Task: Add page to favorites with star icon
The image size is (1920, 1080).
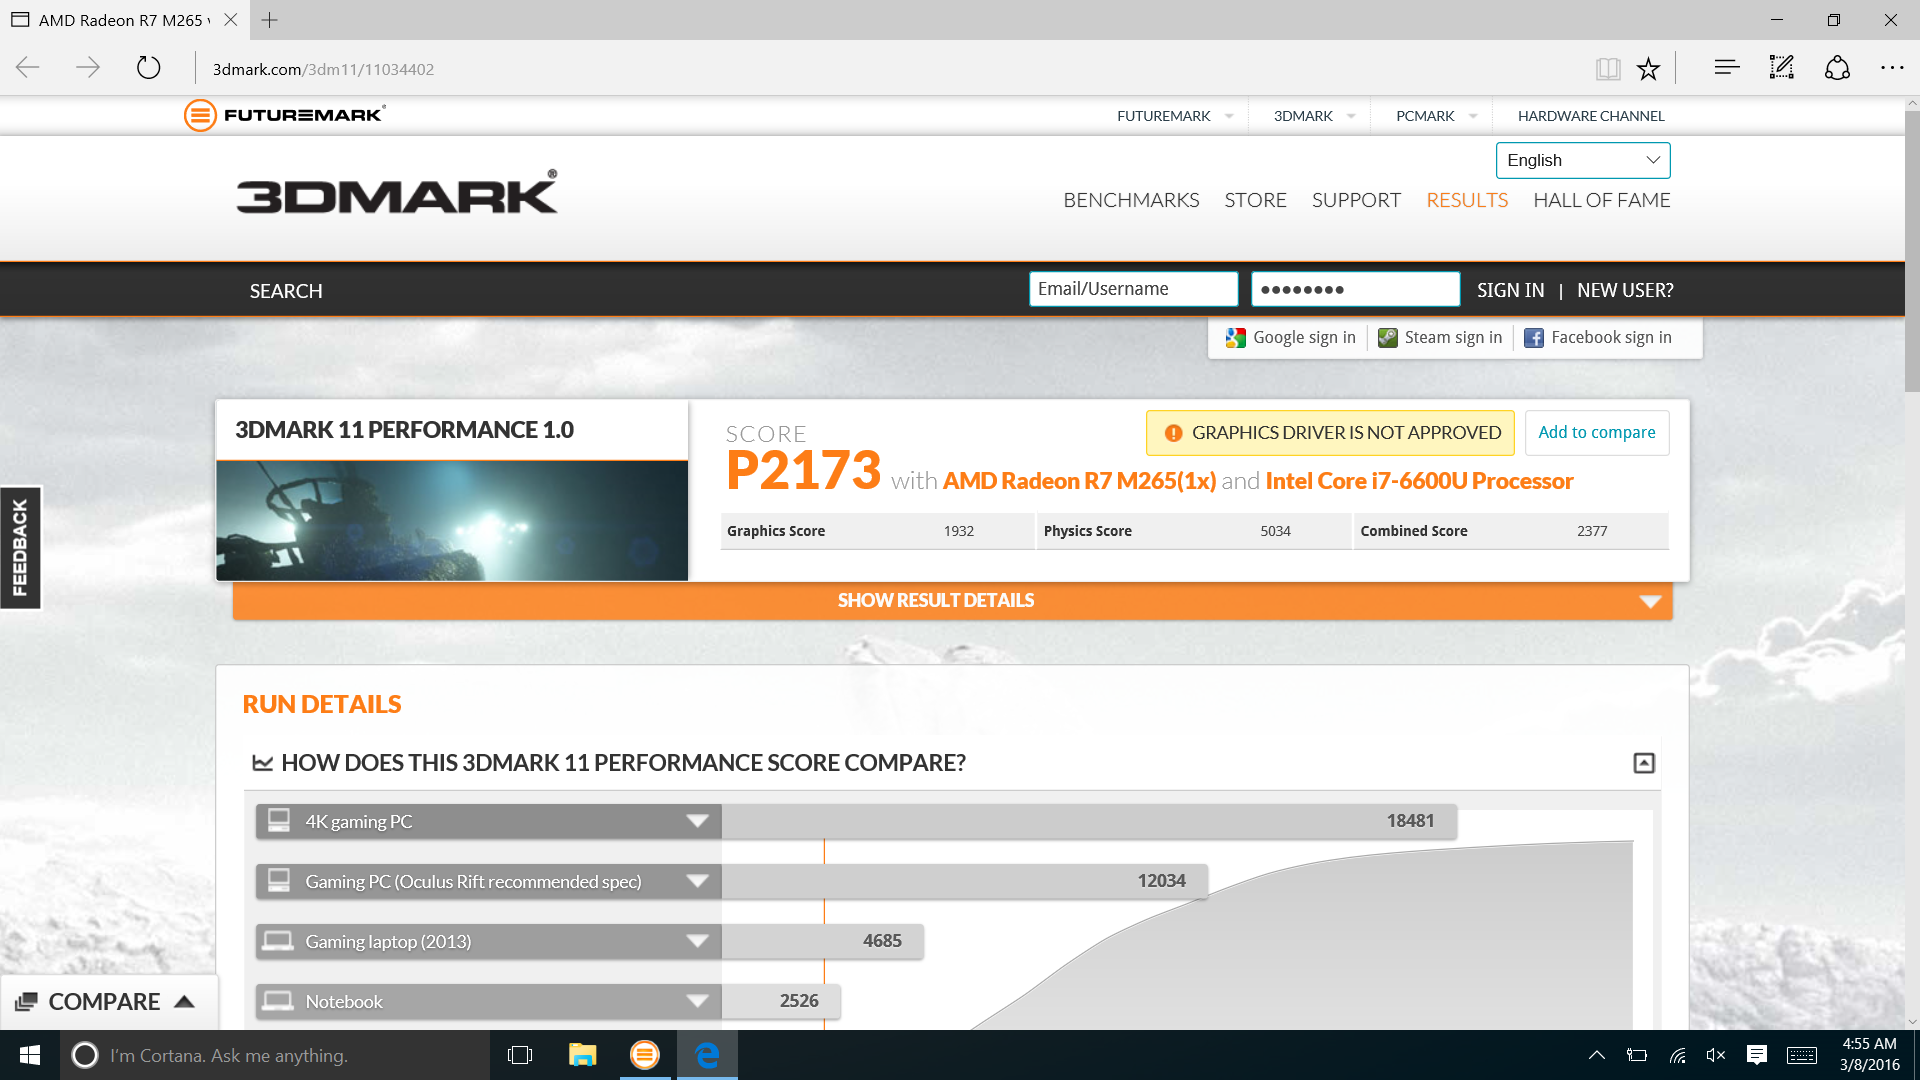Action: [1648, 69]
